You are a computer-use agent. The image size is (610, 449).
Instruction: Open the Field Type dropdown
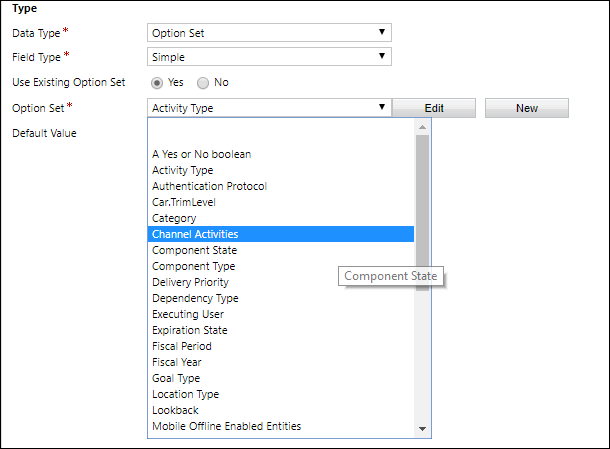click(269, 57)
